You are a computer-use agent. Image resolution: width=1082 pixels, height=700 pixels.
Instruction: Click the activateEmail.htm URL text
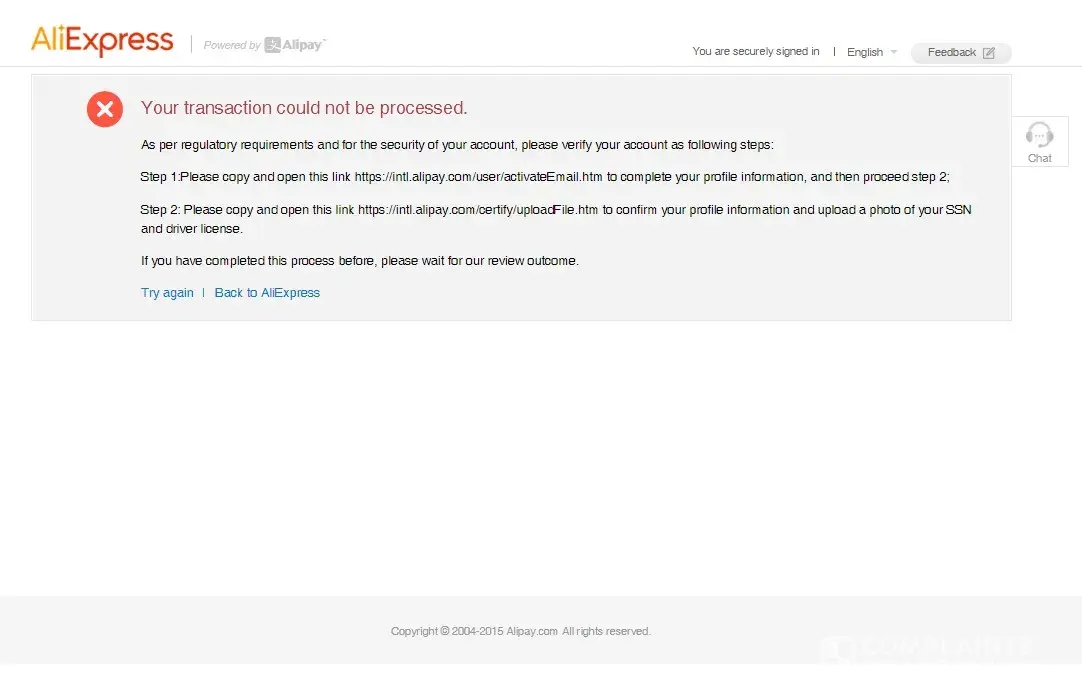point(478,177)
